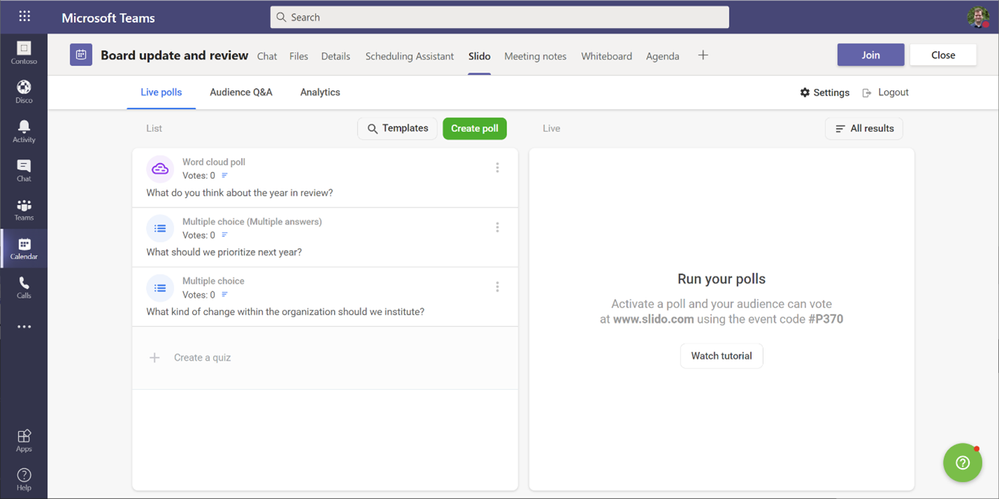Switch to the Analytics tab

click(x=320, y=92)
